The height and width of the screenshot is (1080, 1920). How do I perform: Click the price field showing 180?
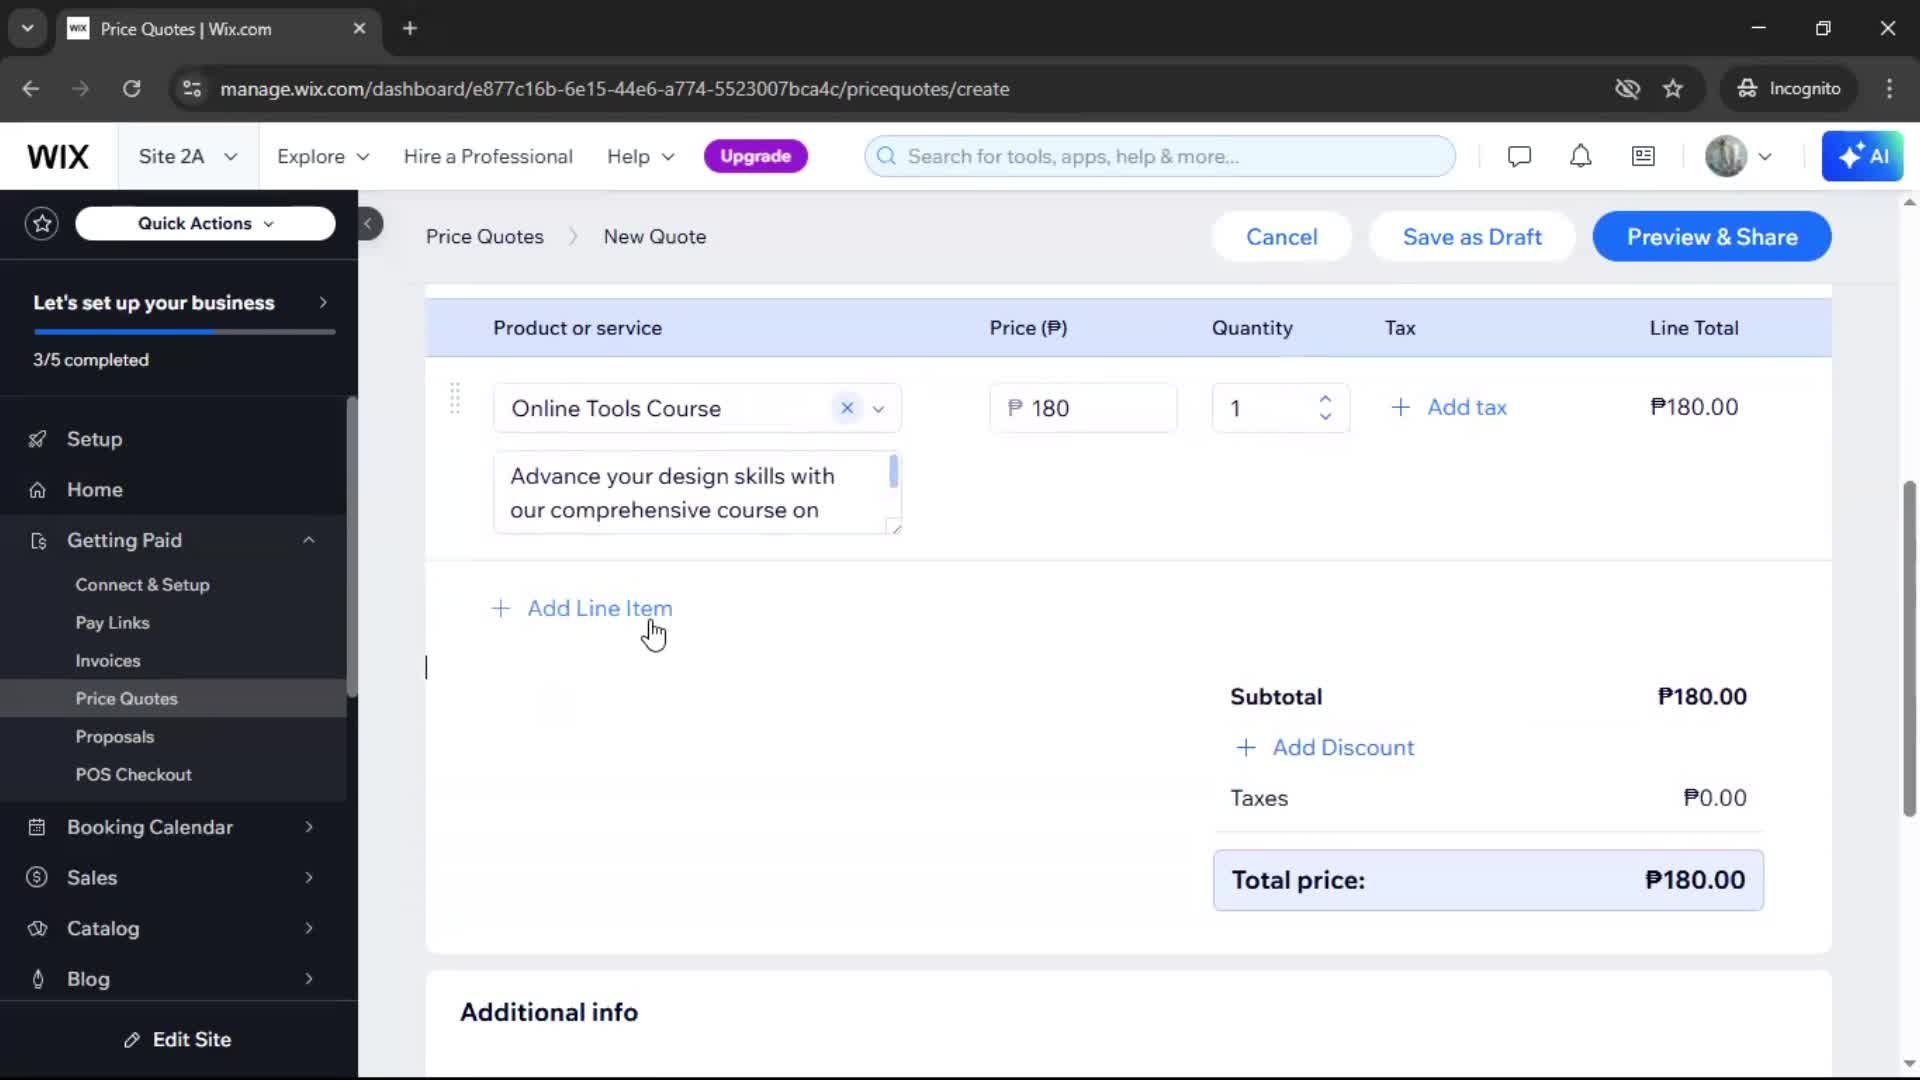[x=1083, y=408]
